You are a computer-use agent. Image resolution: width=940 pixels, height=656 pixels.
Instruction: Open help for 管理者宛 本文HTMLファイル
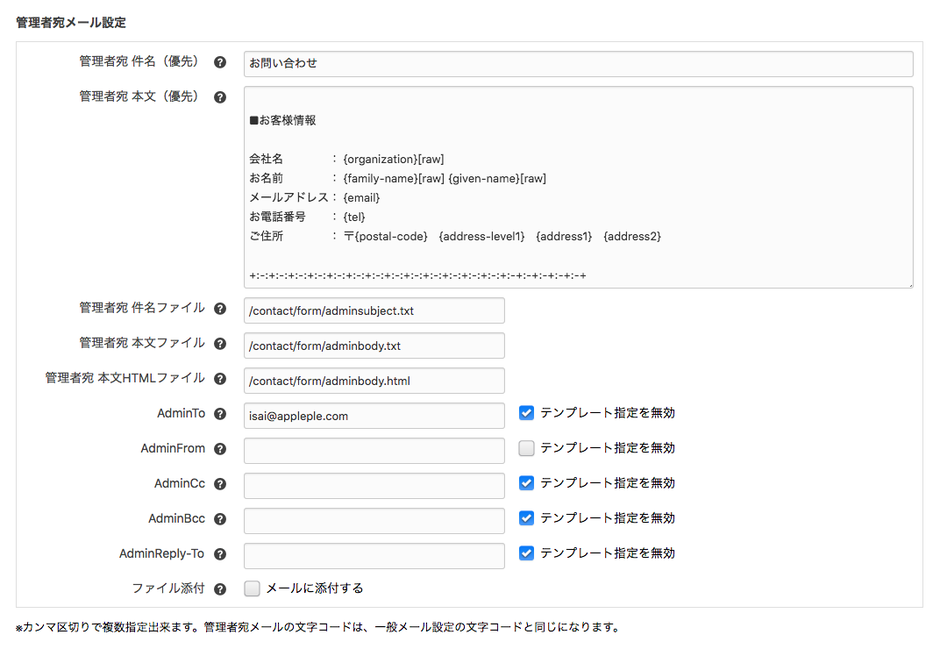[220, 378]
